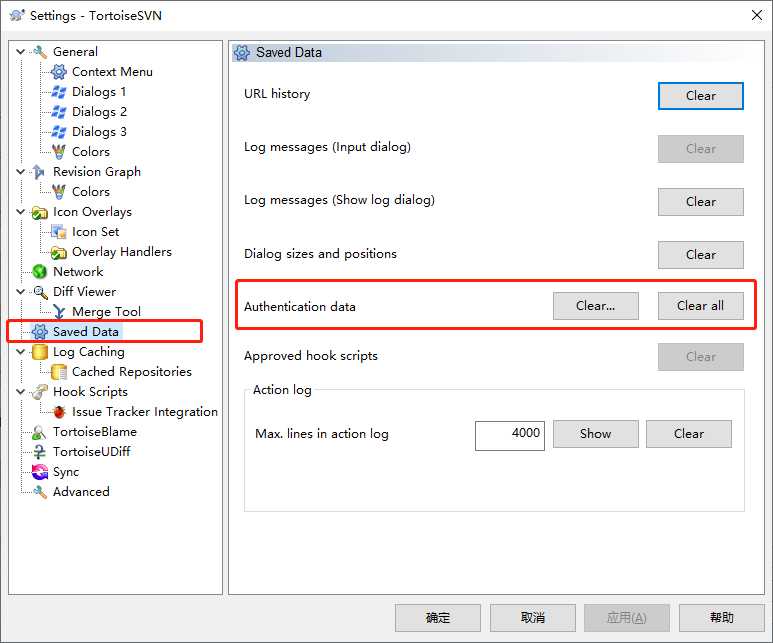The width and height of the screenshot is (773, 643).
Task: Collapse the Icon Overlays tree node
Action: (21, 212)
